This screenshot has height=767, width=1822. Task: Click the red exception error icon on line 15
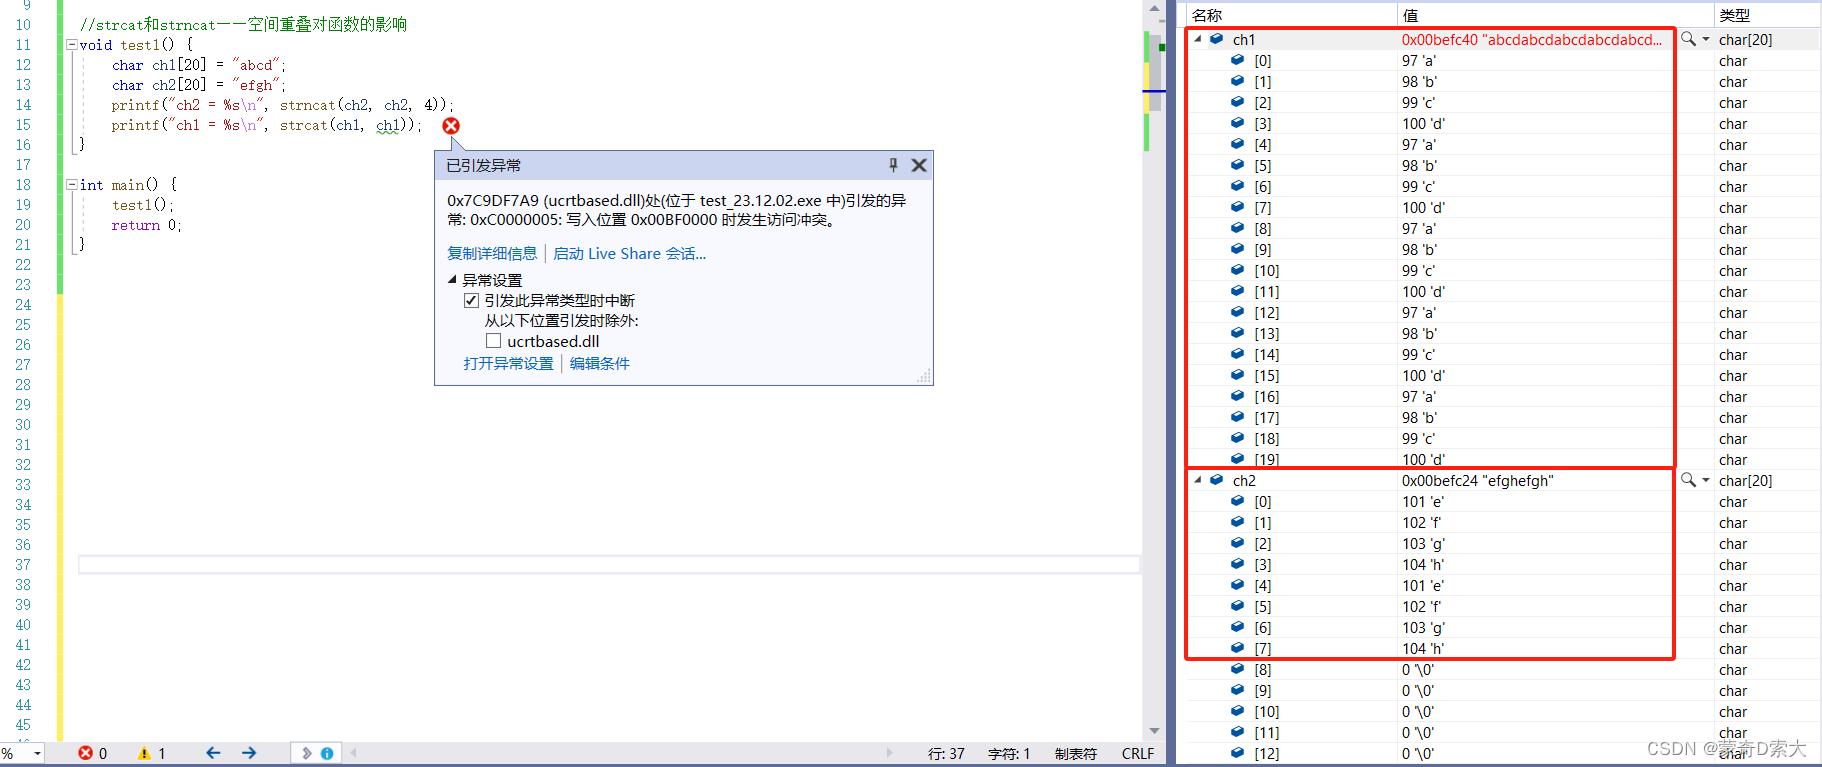(x=451, y=126)
